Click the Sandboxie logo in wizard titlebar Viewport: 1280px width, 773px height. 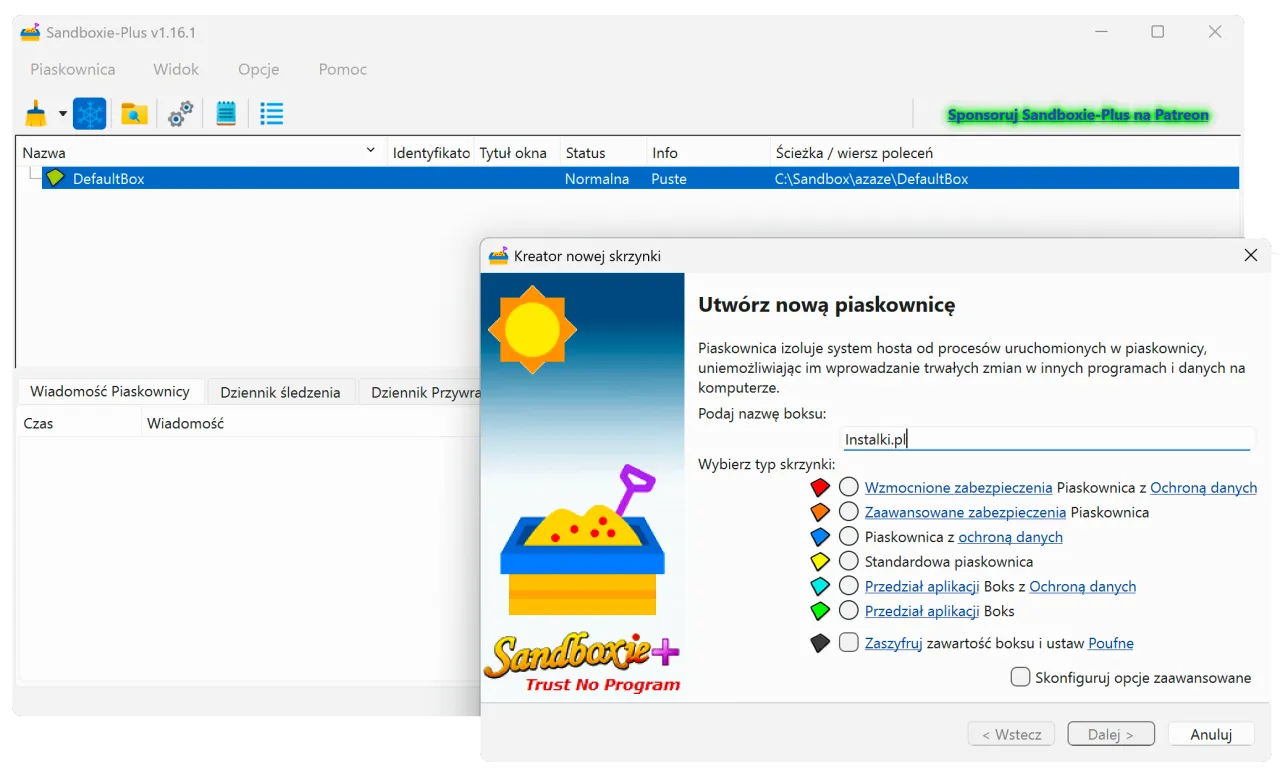tap(497, 256)
